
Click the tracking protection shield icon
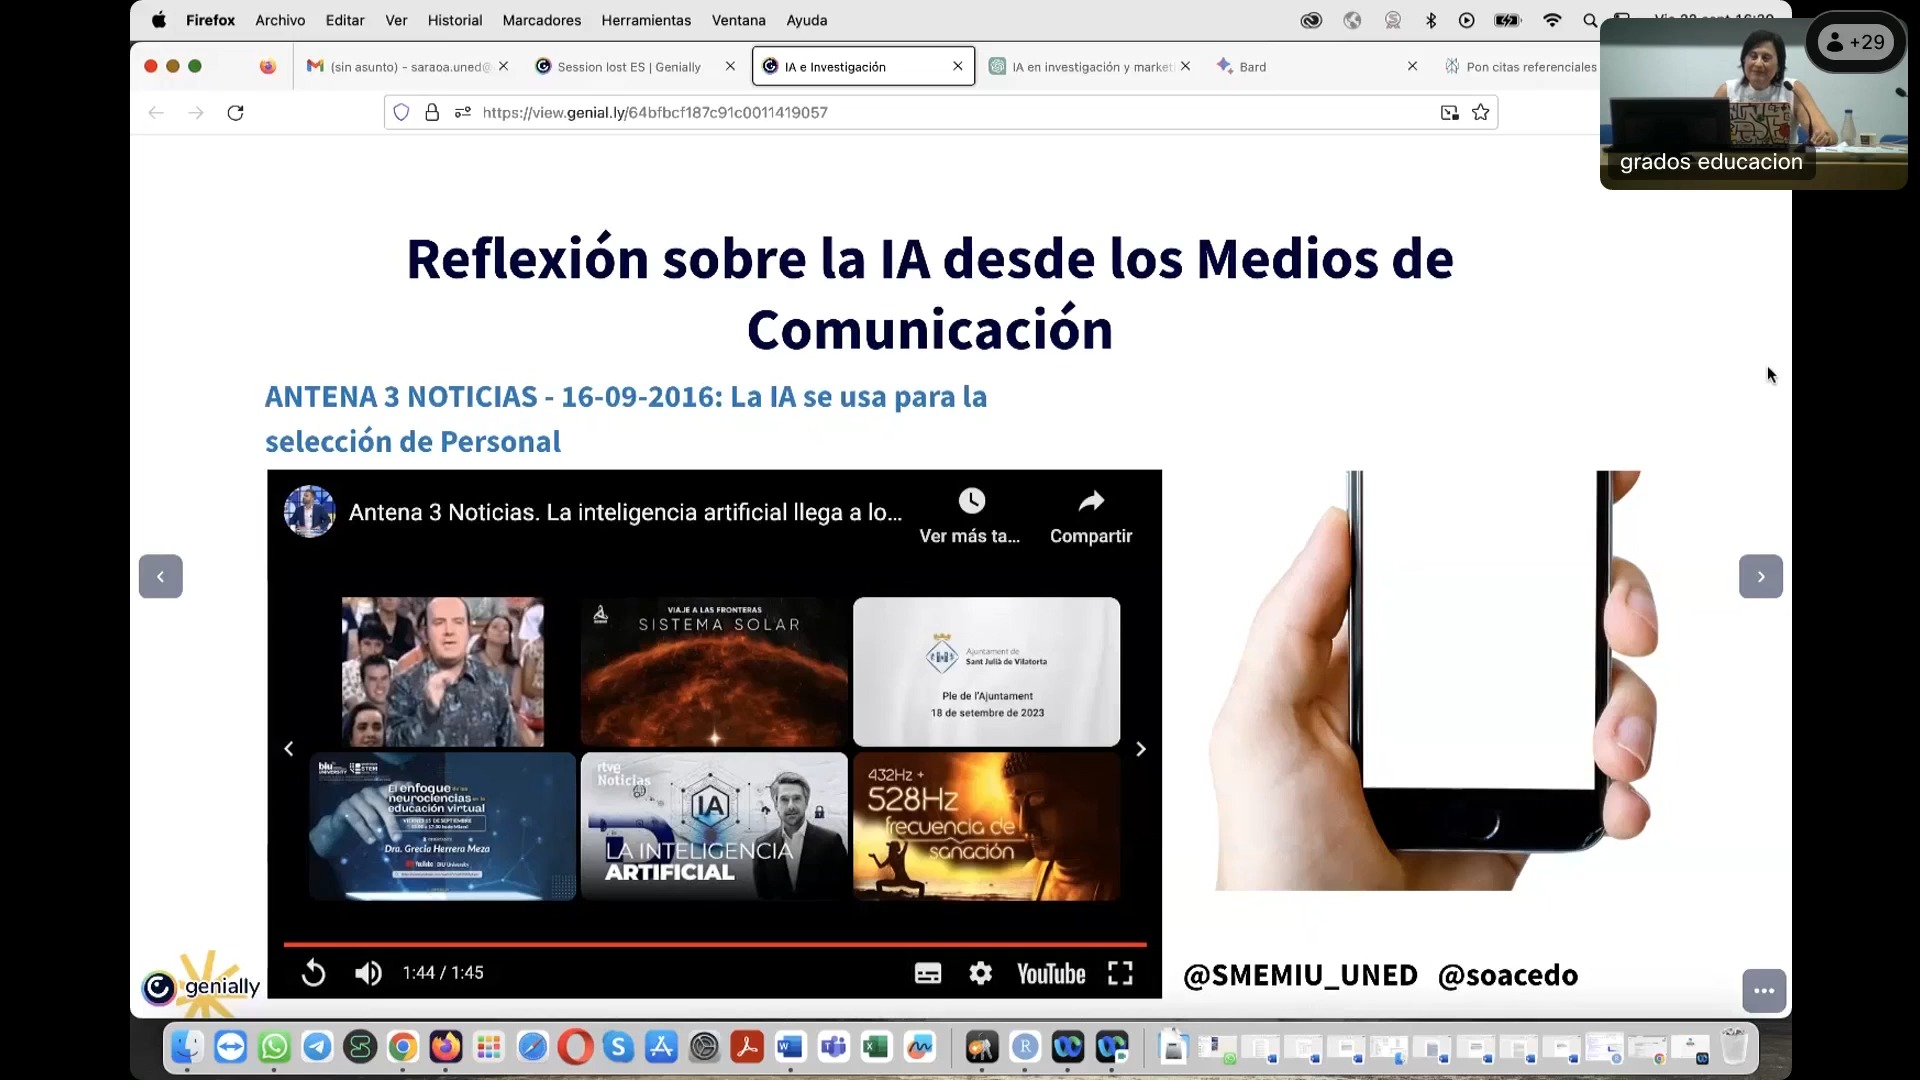pos(401,113)
